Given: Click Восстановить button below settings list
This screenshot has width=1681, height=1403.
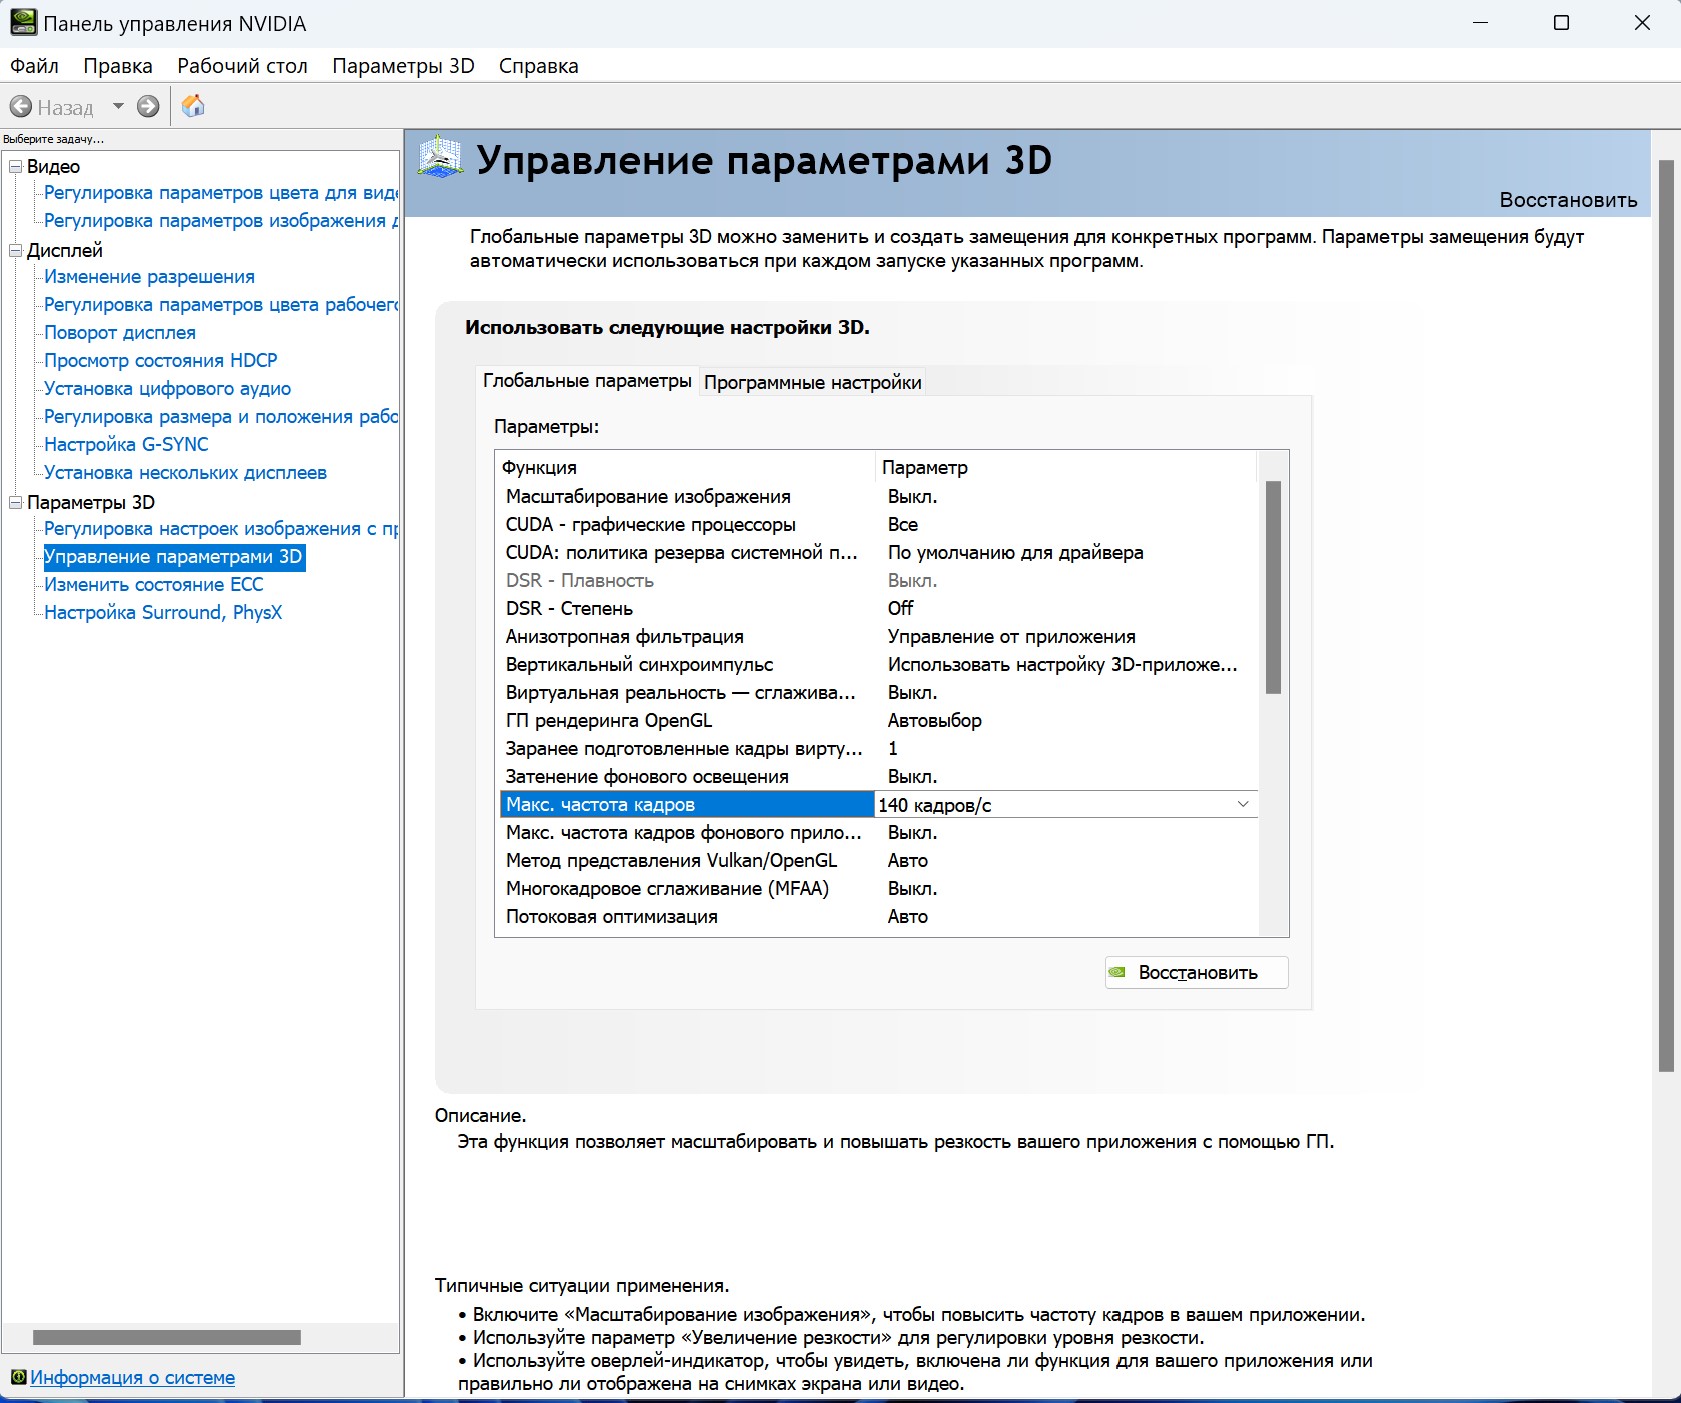Looking at the screenshot, I should pyautogui.click(x=1196, y=973).
